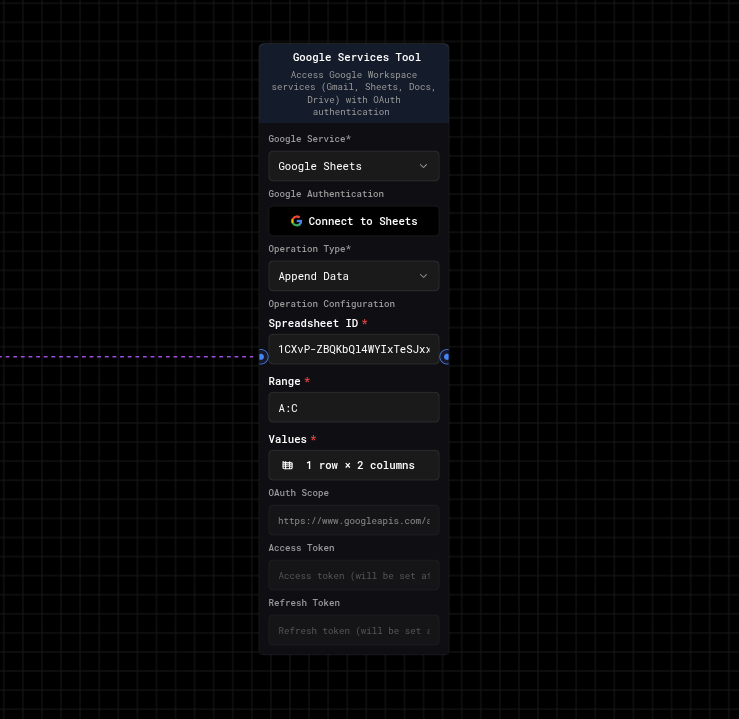This screenshot has width=739, height=719.
Task: Click the OAuth Scope label
Action: (298, 493)
